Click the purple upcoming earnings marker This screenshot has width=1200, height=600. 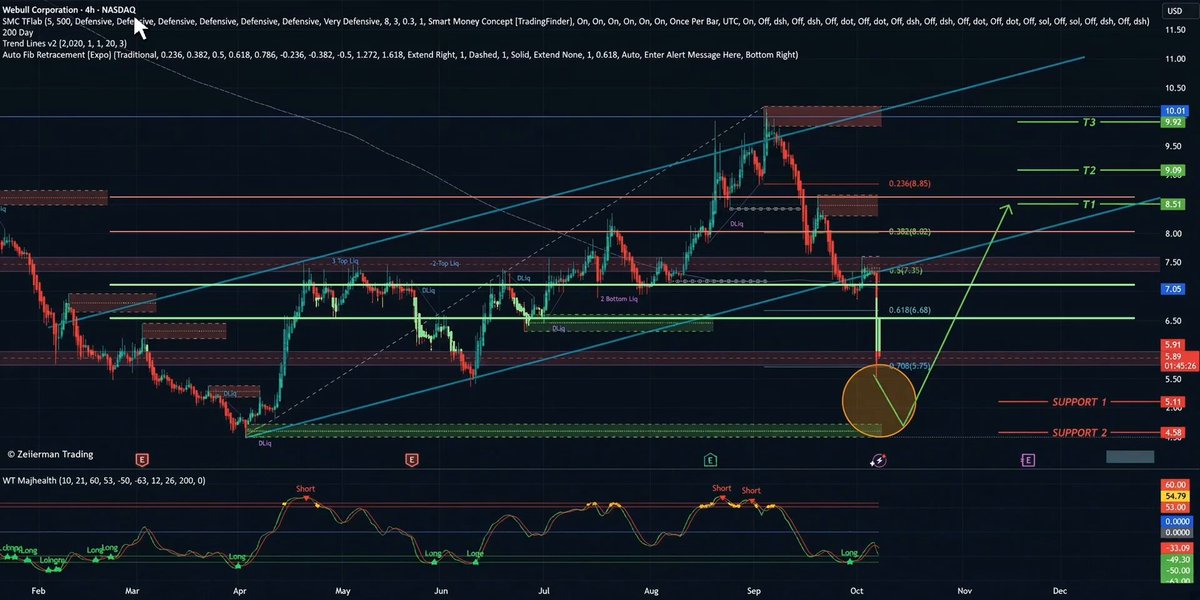1027,460
